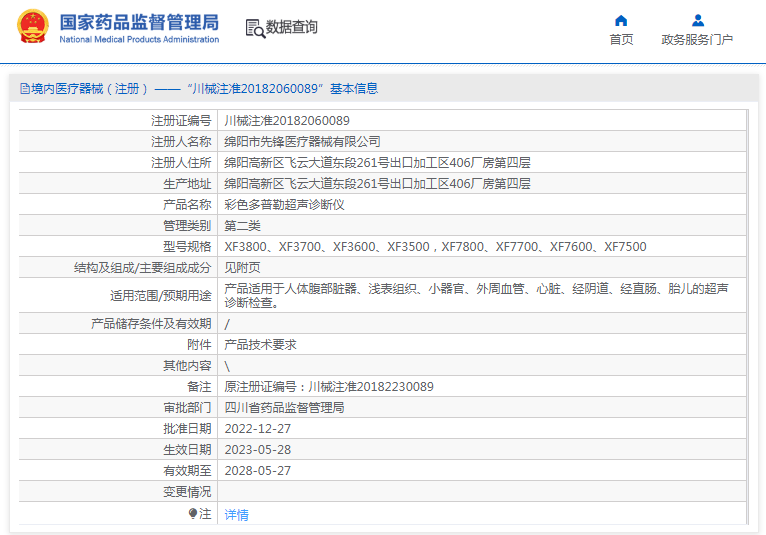Click 原注册证编号 remark value
The height and width of the screenshot is (535, 766).
point(329,386)
